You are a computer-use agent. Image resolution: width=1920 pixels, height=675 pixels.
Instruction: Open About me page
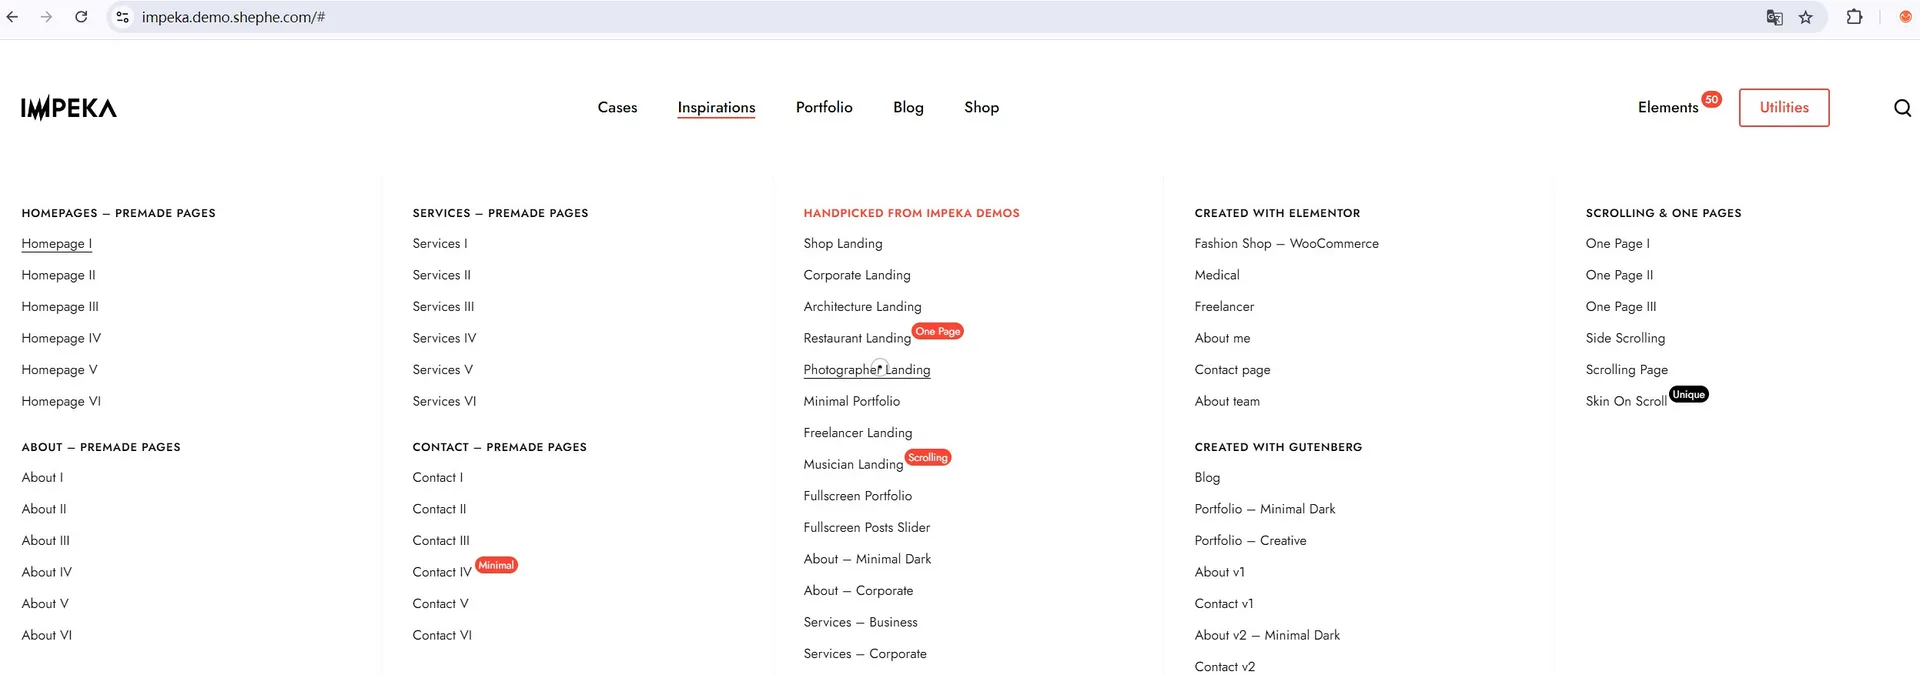coord(1222,338)
